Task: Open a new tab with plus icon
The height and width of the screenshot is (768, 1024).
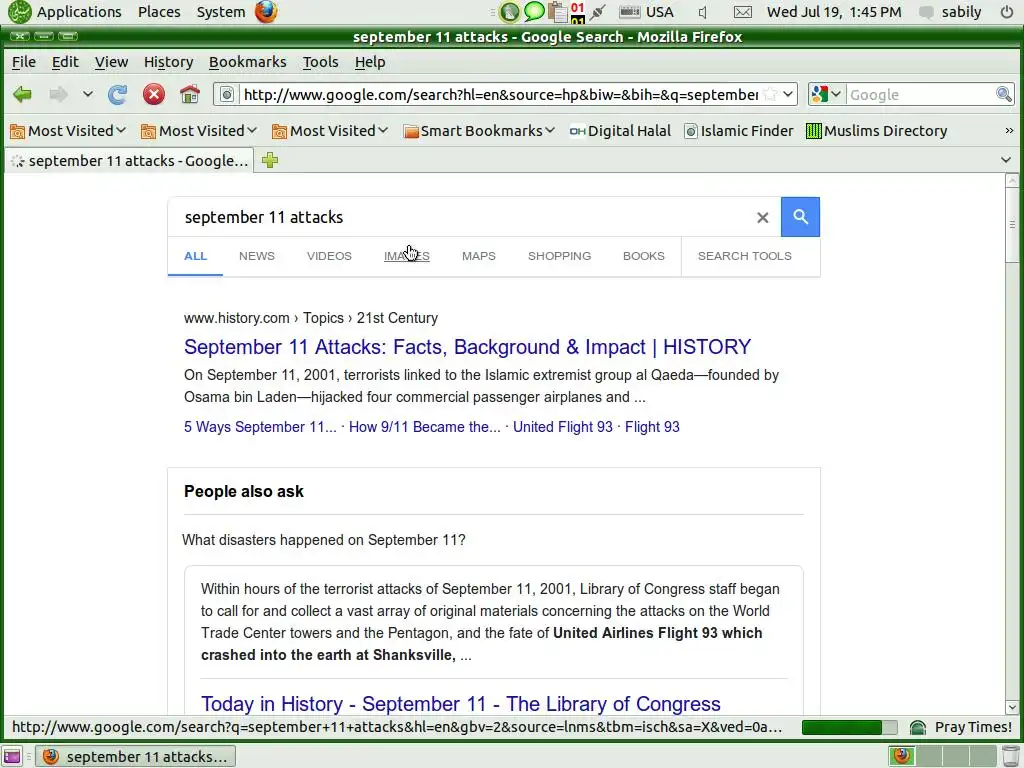Action: 270,160
